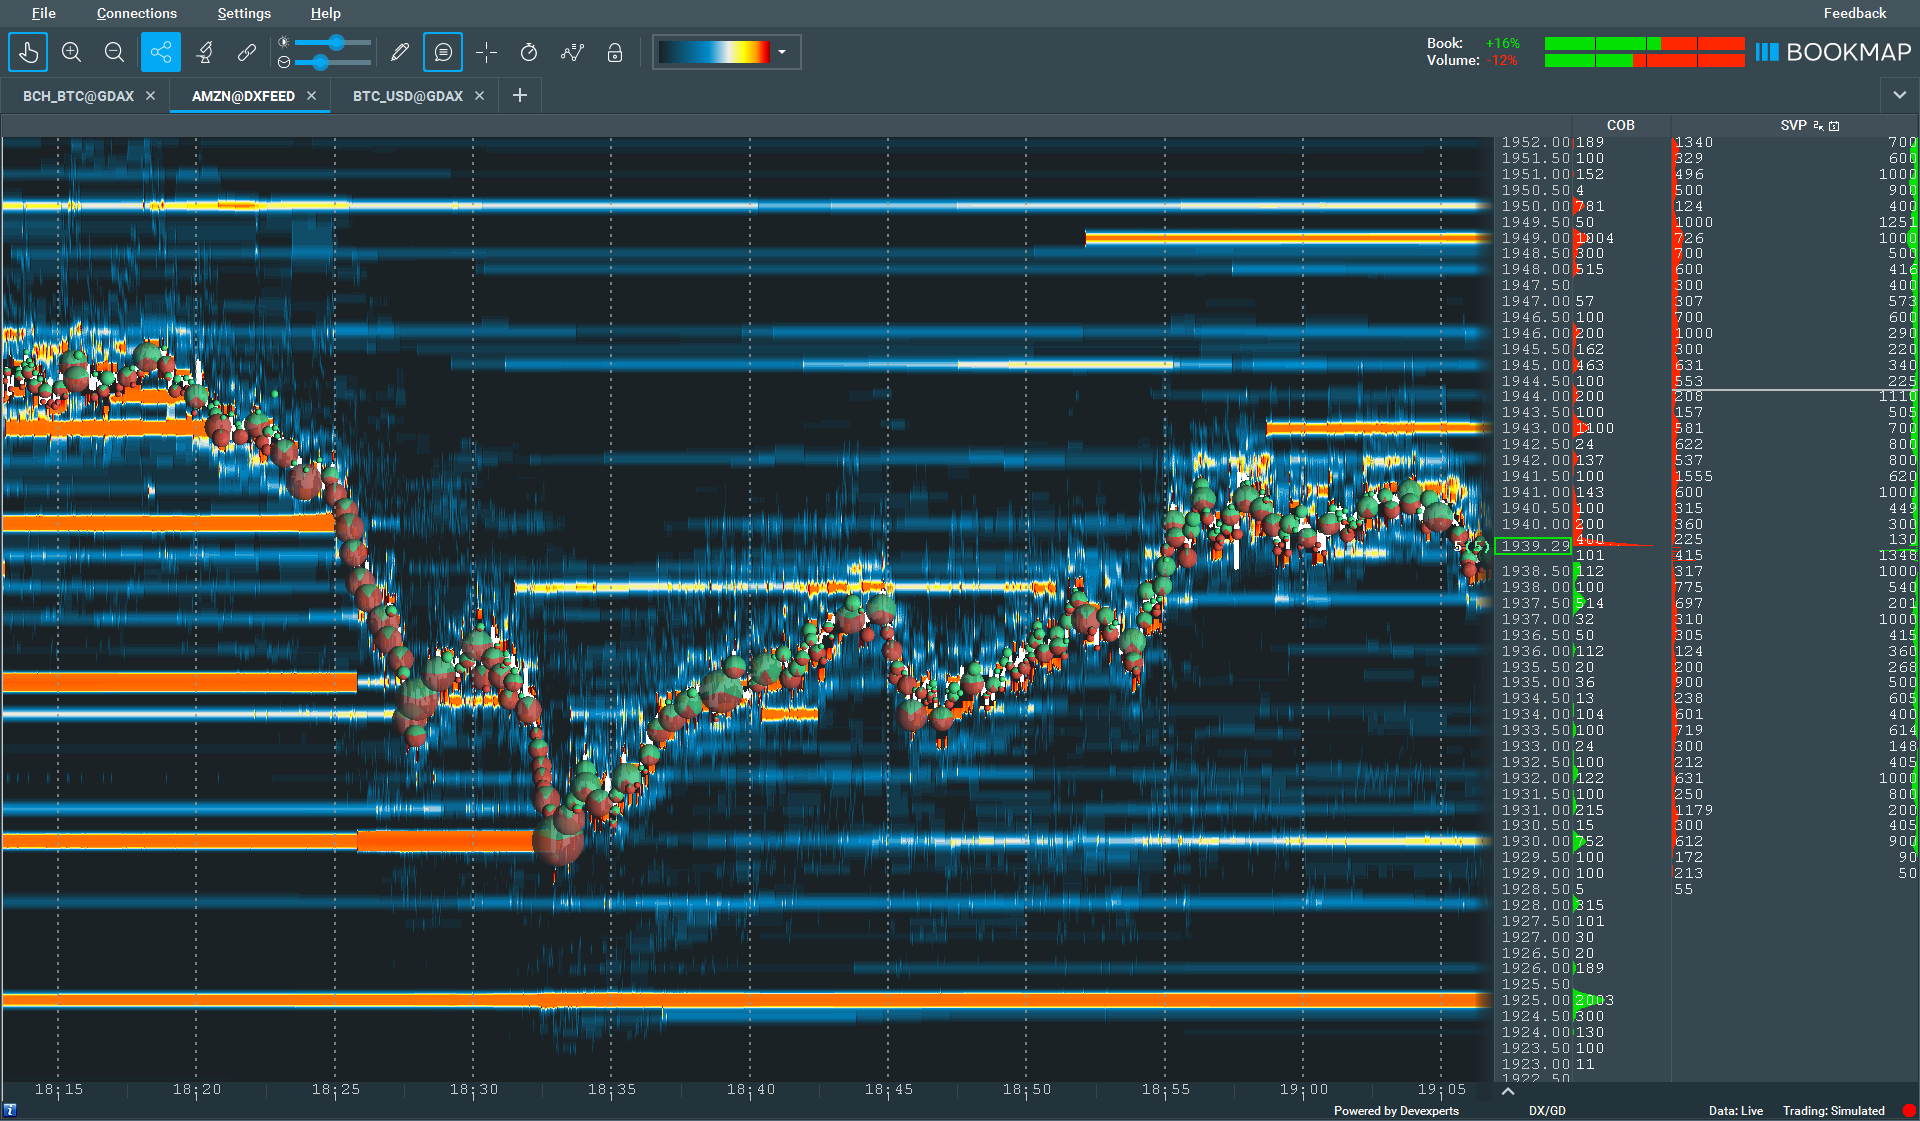Toggle the speech bubble notes button
This screenshot has width=1920, height=1121.
443,52
